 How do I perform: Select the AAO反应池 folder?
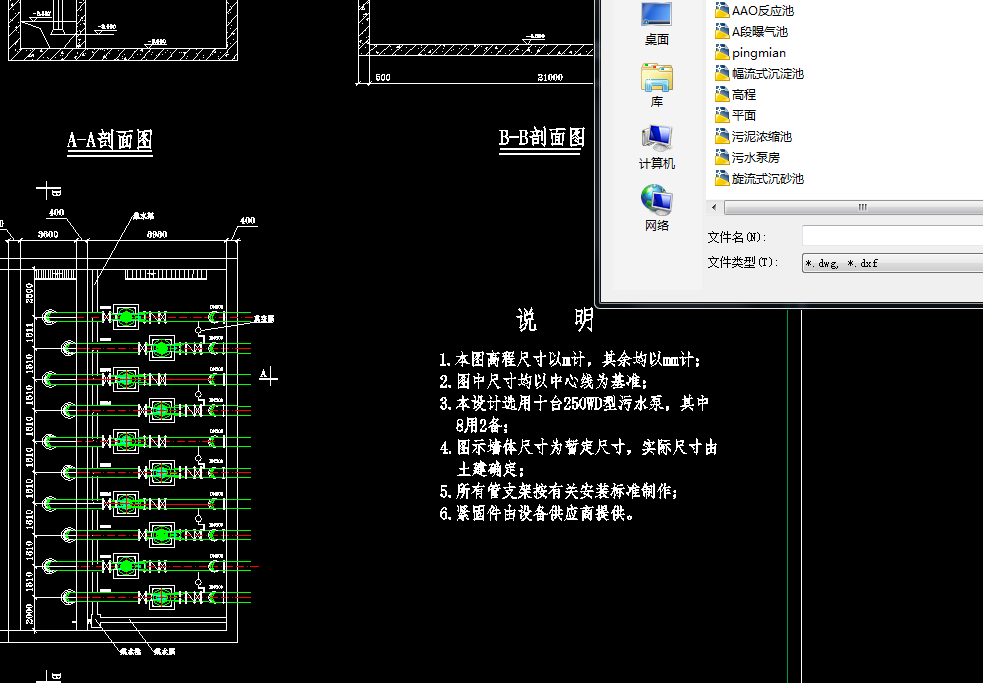[x=755, y=11]
